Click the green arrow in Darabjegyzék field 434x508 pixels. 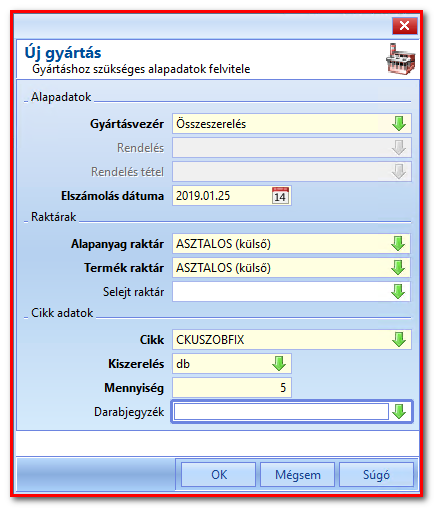(x=399, y=412)
